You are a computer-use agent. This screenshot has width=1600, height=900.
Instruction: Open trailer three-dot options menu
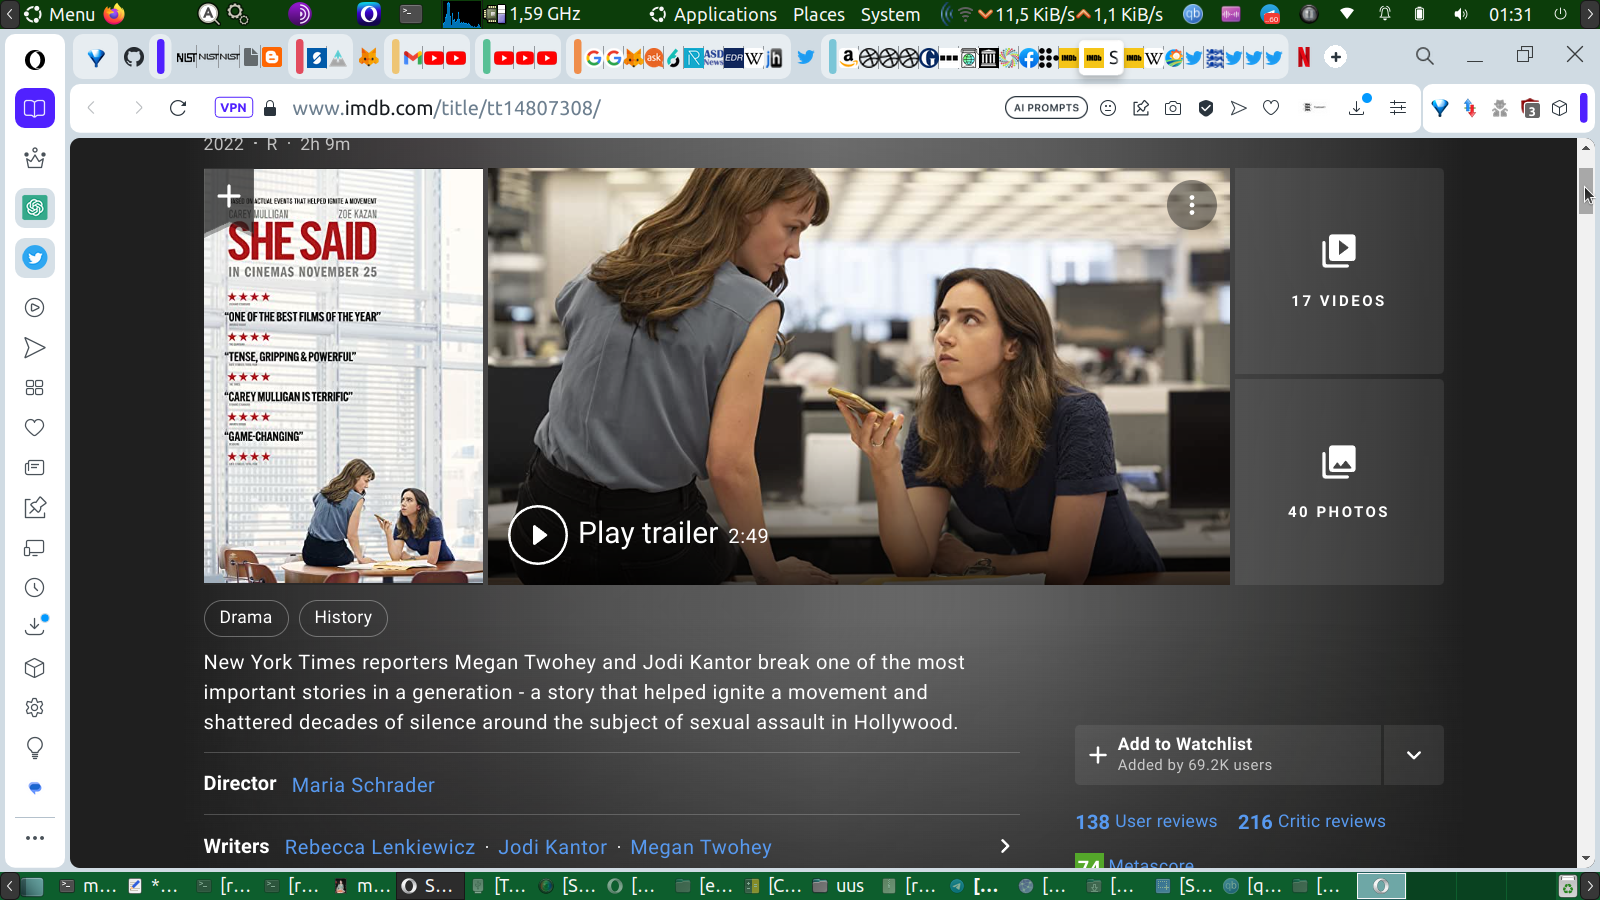coord(1192,205)
